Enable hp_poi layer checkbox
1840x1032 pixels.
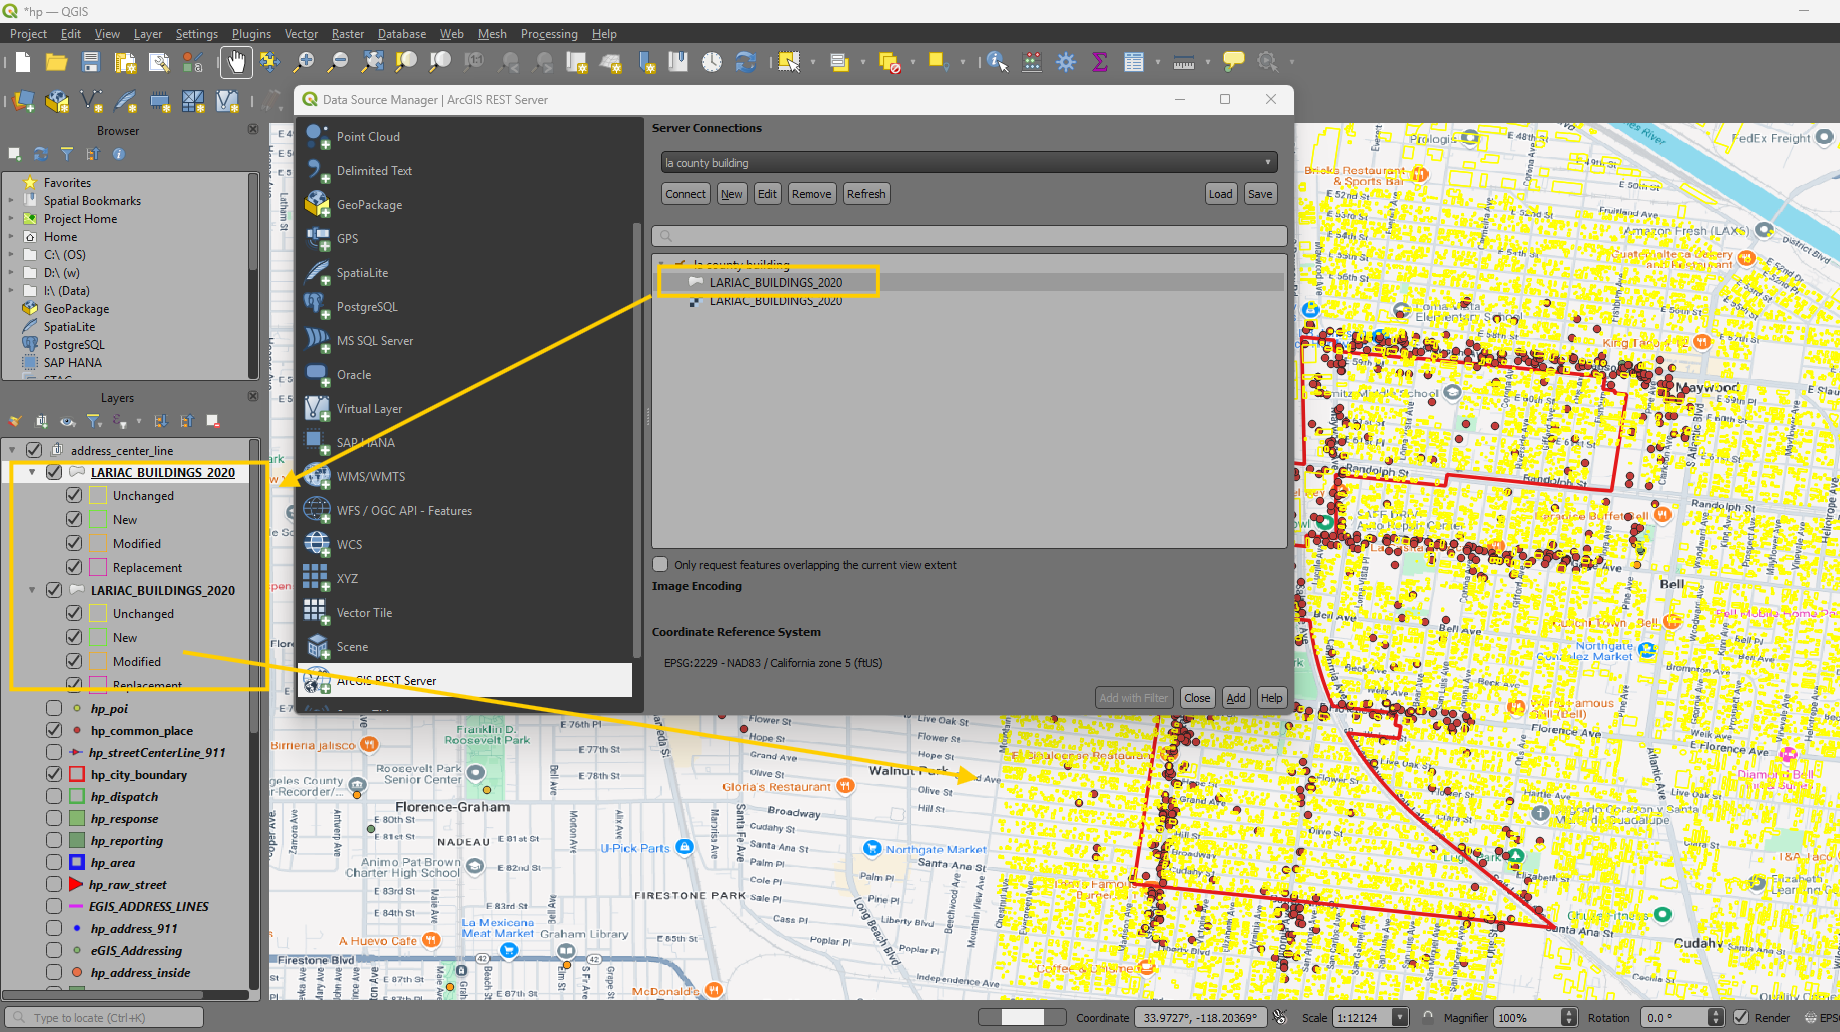54,708
